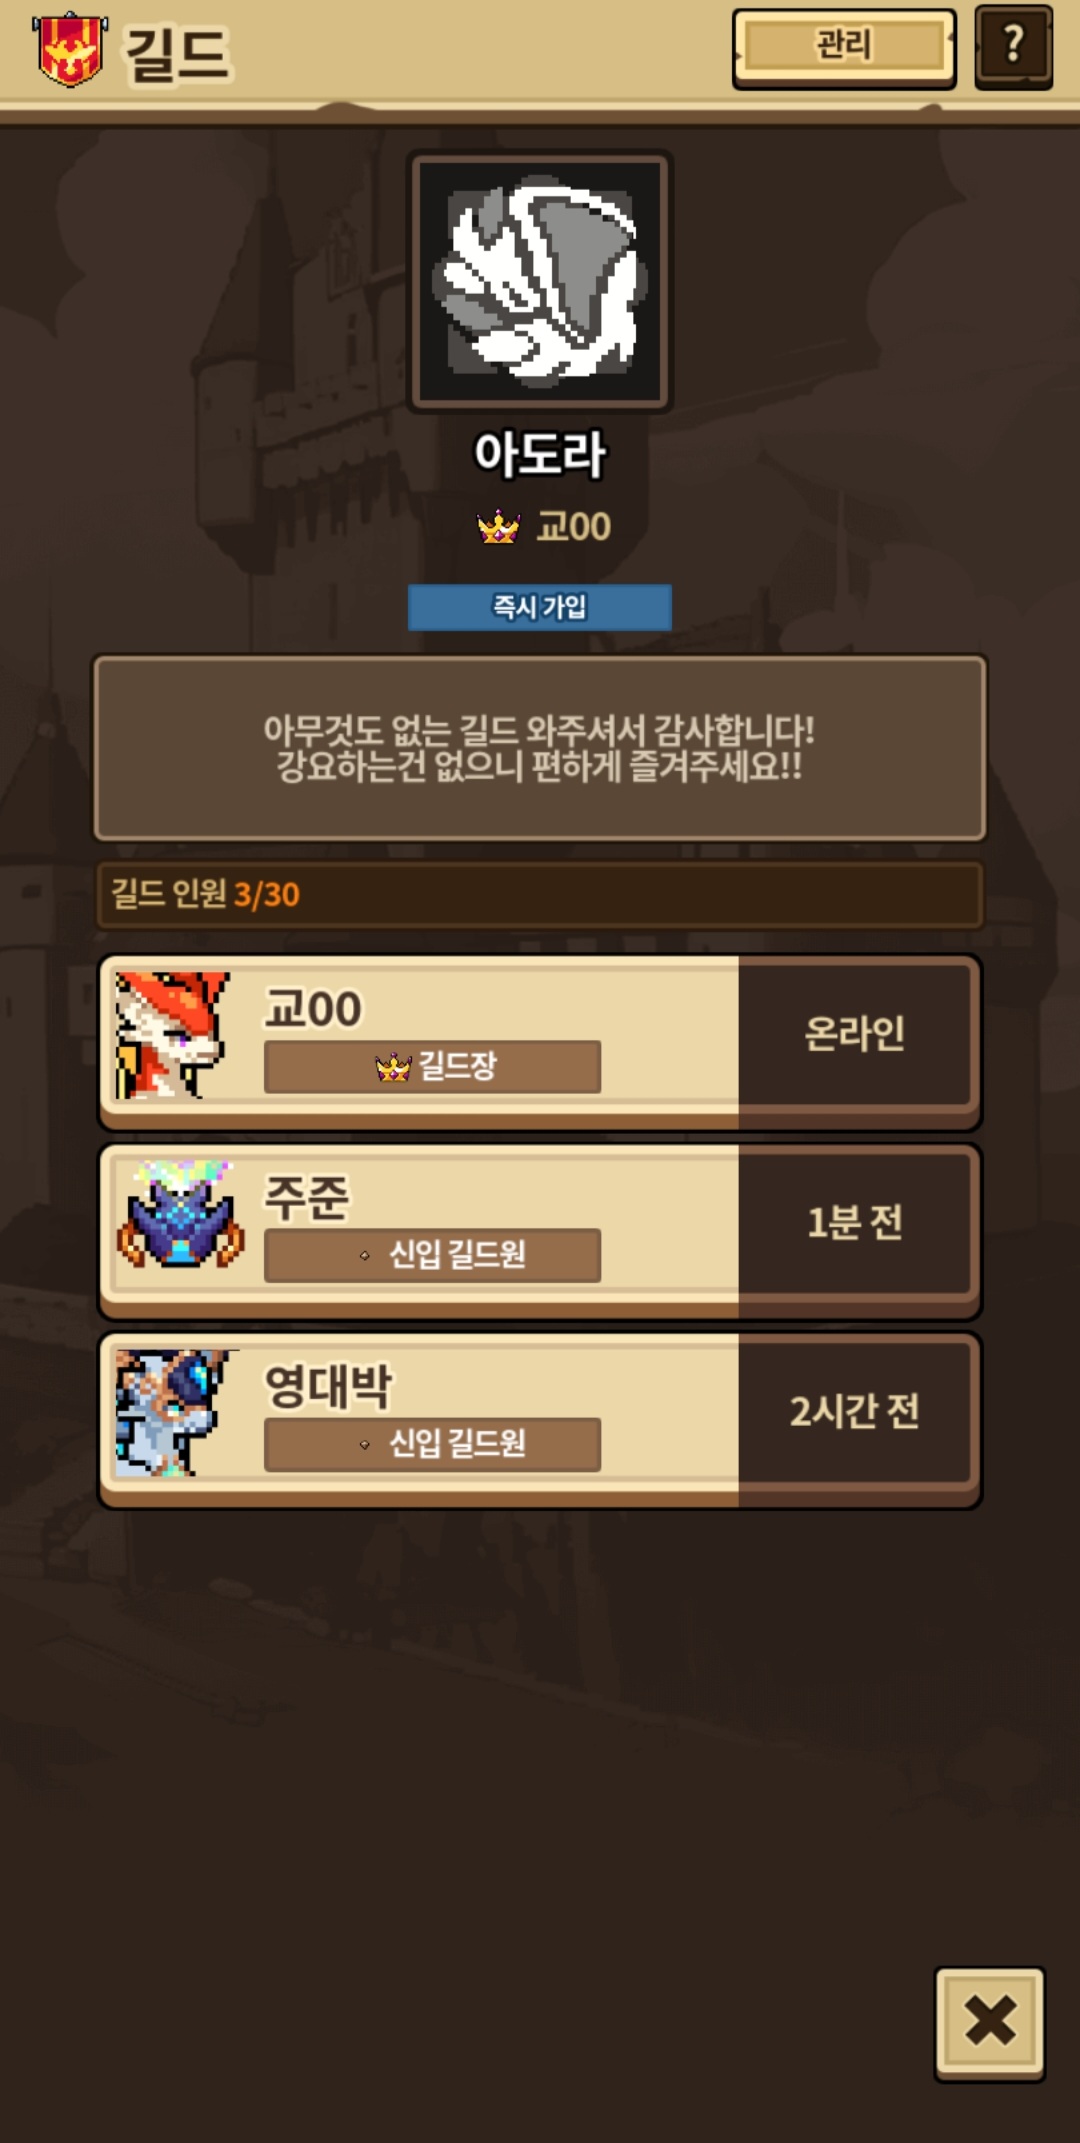Open the pale dragon avatar of 영대박

[x=173, y=1413]
